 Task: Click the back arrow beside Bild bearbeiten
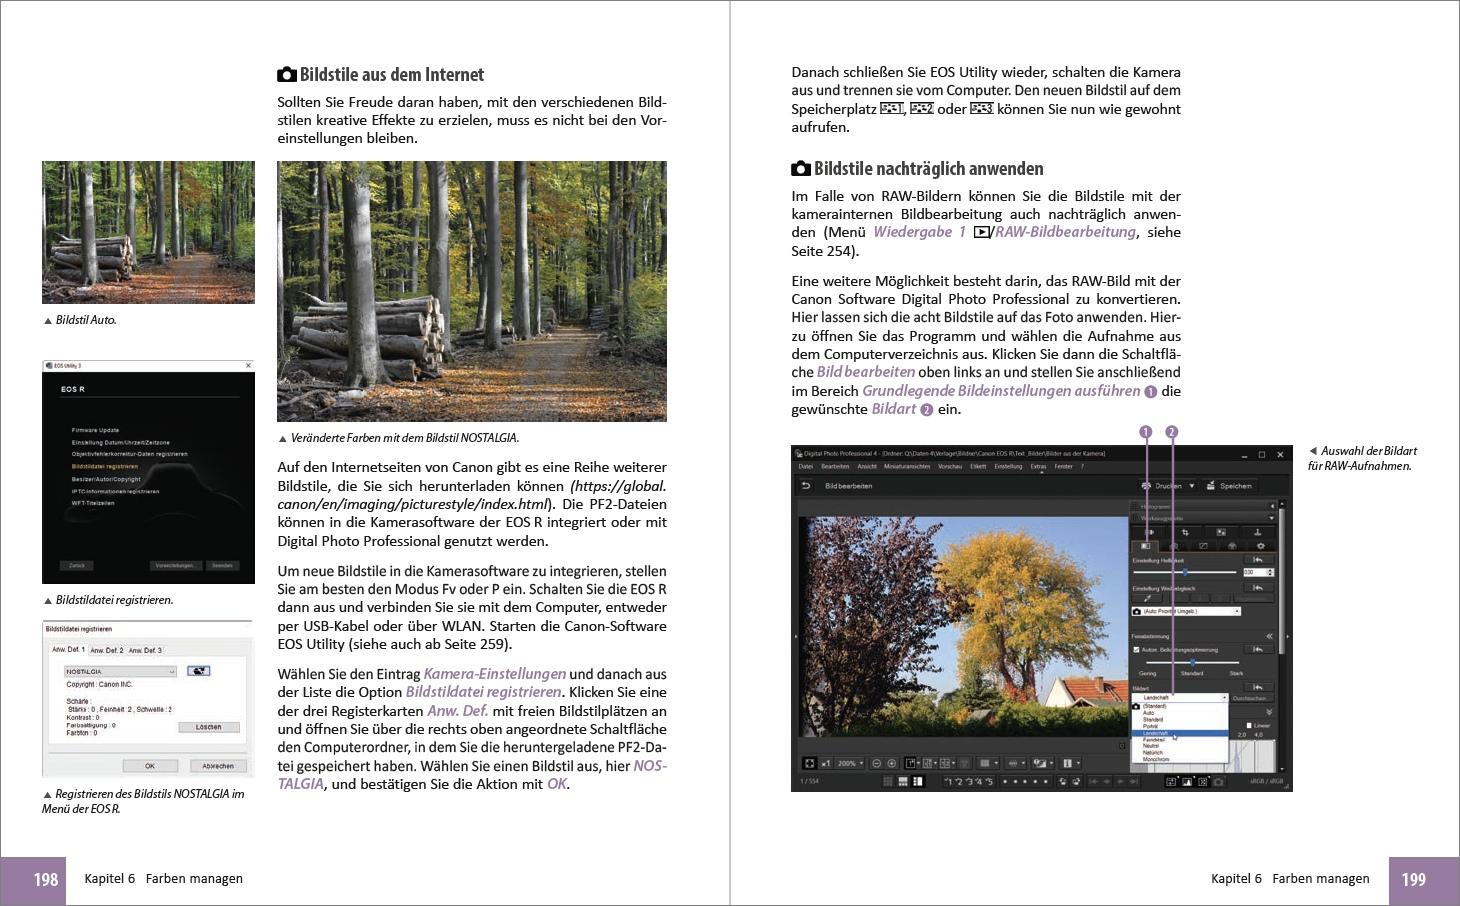coord(805,486)
